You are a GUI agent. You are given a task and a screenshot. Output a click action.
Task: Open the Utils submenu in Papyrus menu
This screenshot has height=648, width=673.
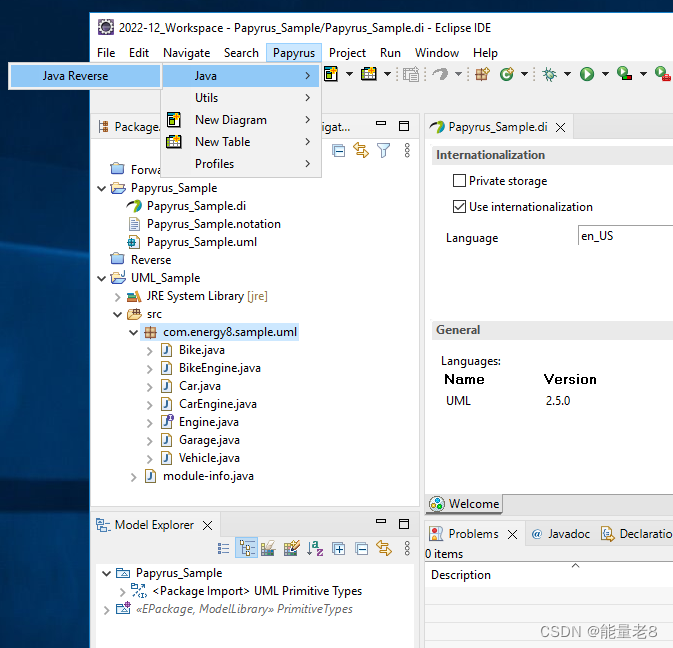pyautogui.click(x=240, y=98)
